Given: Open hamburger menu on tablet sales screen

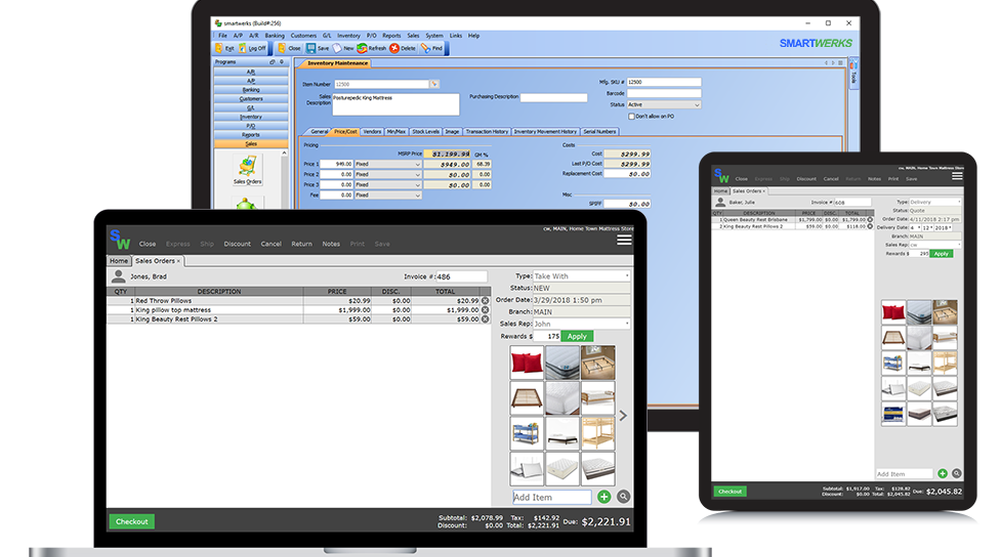Looking at the screenshot, I should [957, 176].
